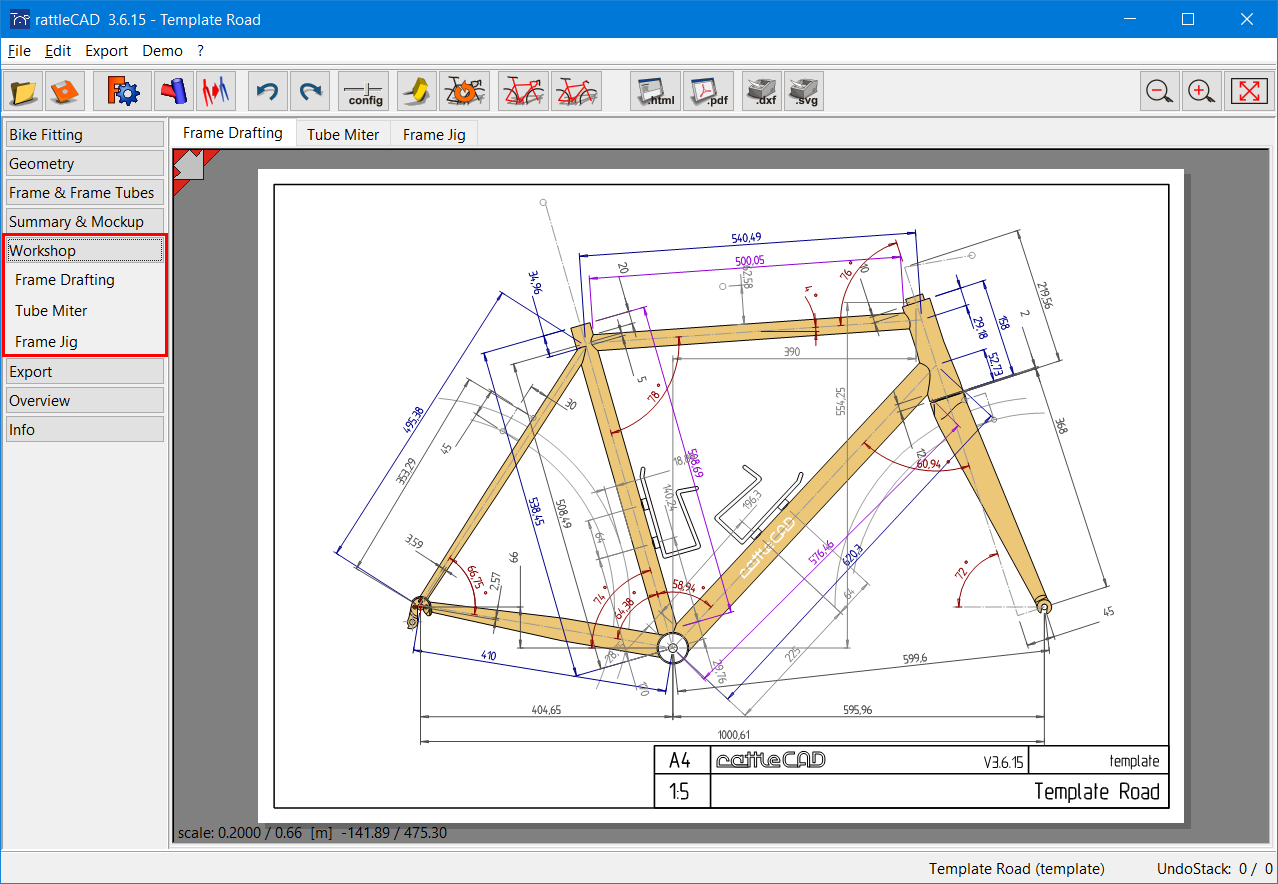The width and height of the screenshot is (1278, 884).
Task: Export the drawing as .html
Action: 655,91
